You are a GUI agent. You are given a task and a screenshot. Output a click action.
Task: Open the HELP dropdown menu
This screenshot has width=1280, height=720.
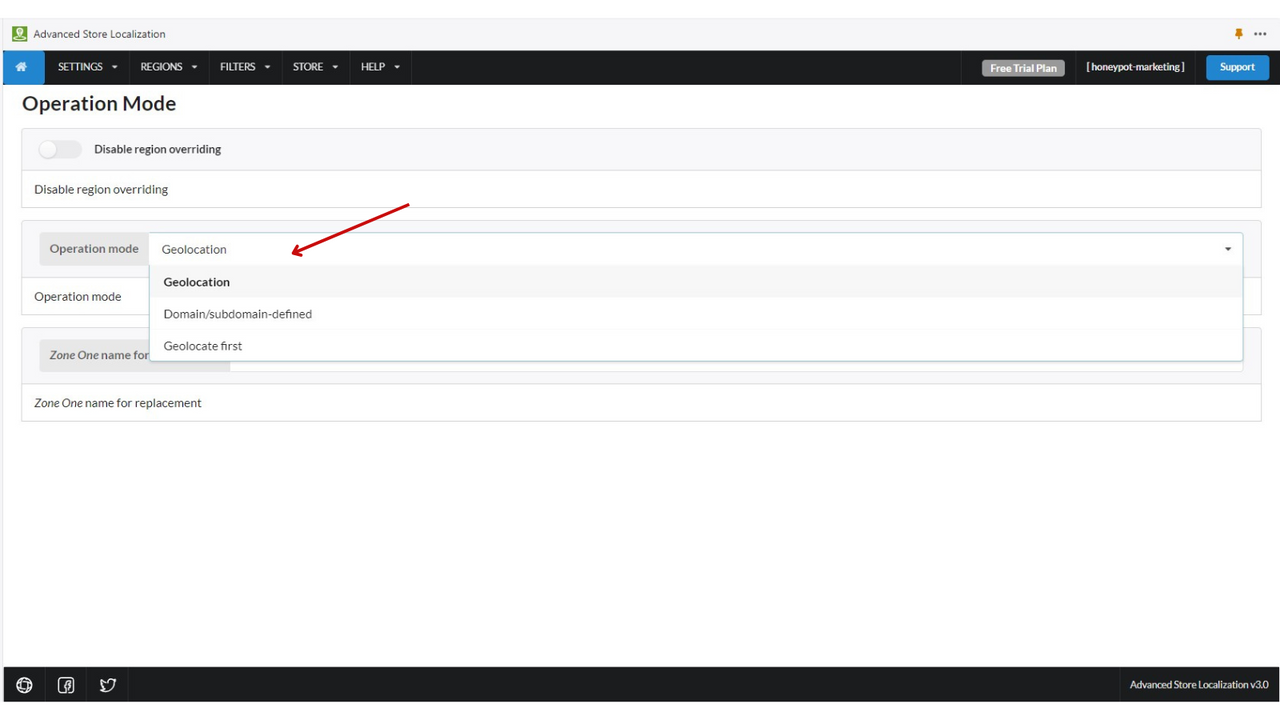380,67
